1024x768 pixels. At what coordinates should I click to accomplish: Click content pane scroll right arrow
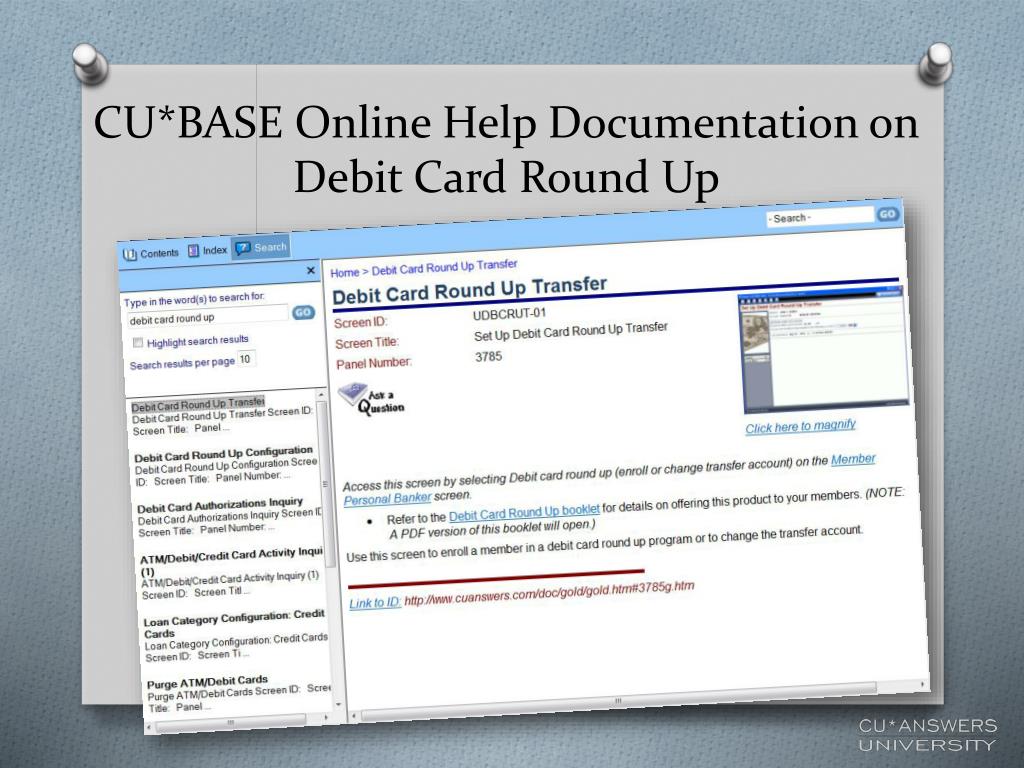(x=923, y=684)
